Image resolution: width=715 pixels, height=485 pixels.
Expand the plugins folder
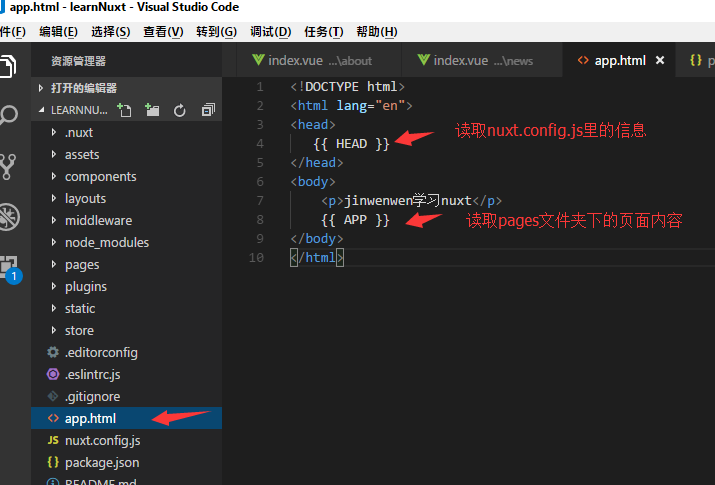click(54, 286)
